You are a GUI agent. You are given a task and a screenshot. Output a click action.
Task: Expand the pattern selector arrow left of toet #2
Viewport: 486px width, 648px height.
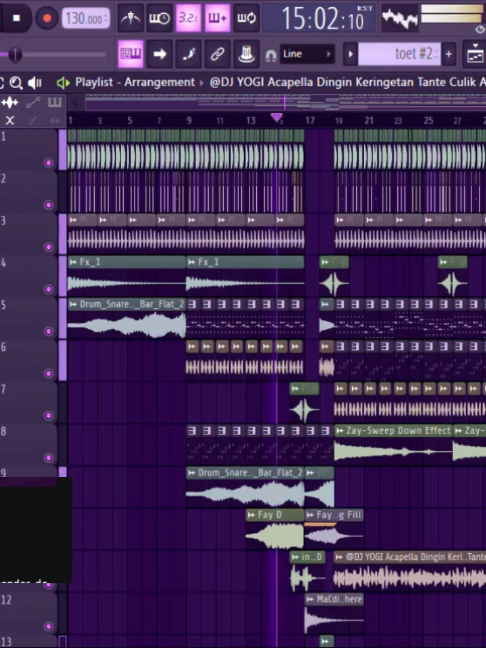350,54
